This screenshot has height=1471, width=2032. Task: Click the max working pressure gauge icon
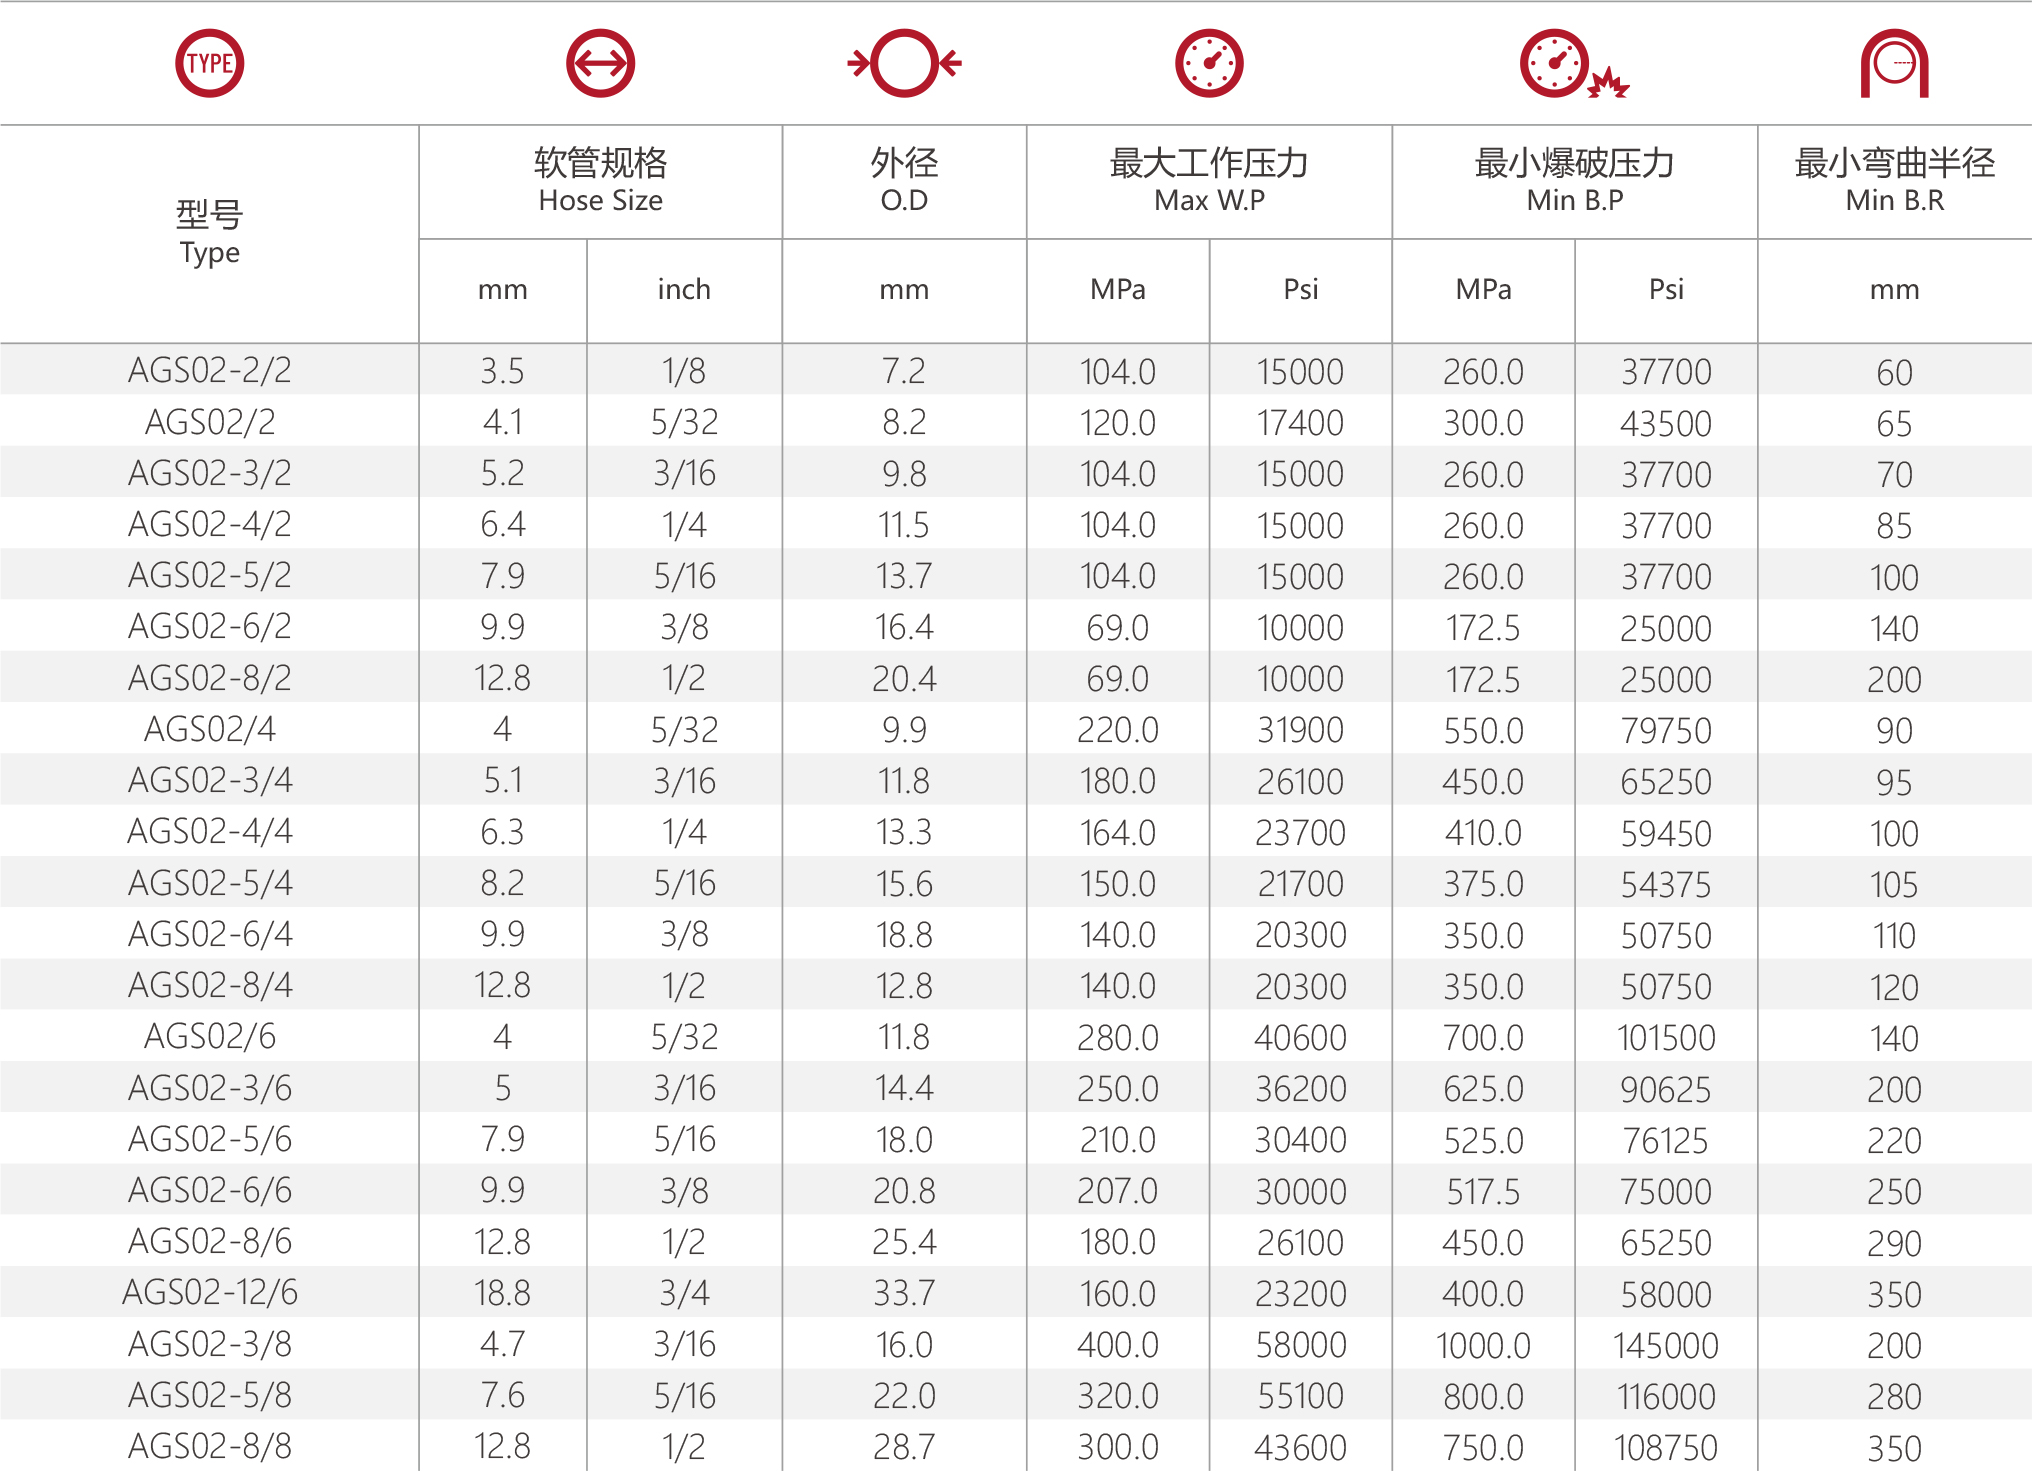click(1209, 63)
